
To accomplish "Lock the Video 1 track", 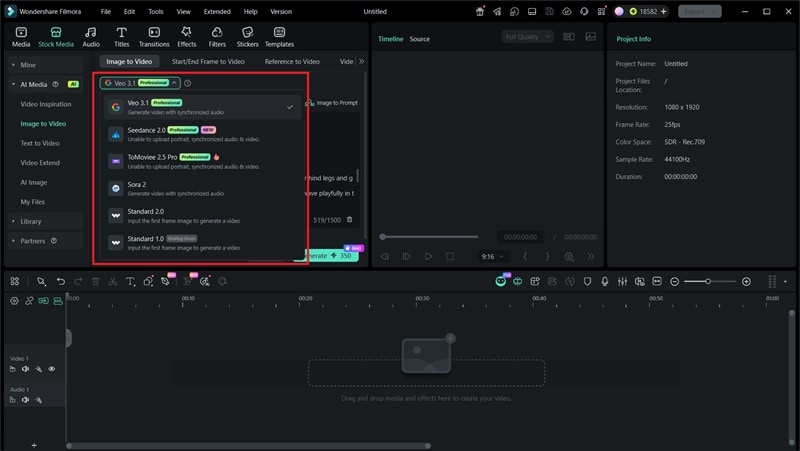I will click(12, 369).
